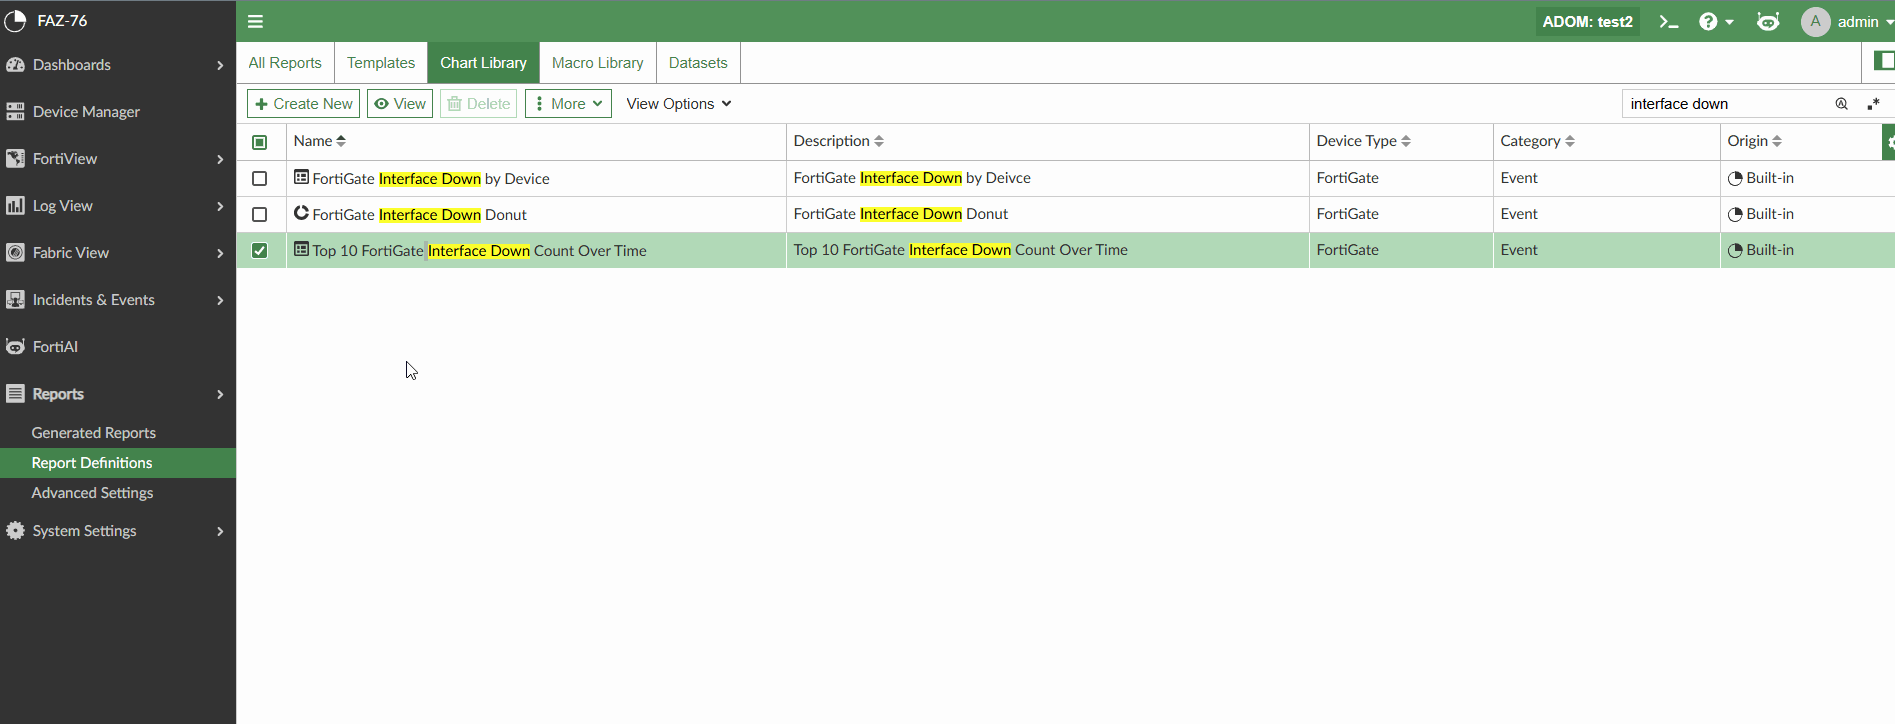Click FortiGate device type in Top 10 row
1895x724 pixels.
point(1347,250)
